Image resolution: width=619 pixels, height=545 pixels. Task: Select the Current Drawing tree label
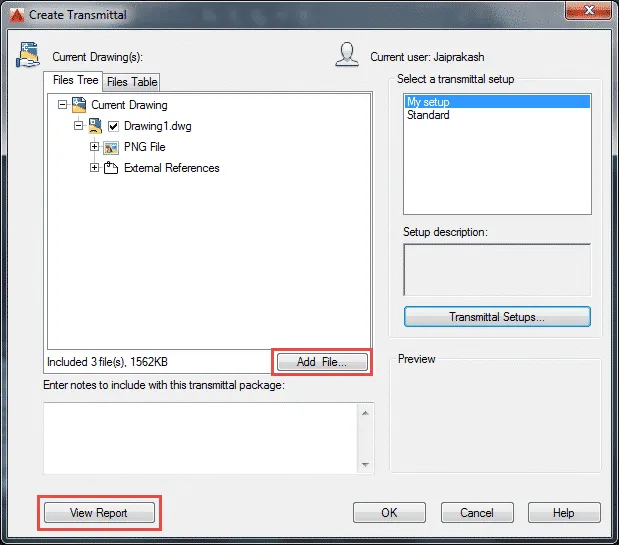(x=129, y=105)
